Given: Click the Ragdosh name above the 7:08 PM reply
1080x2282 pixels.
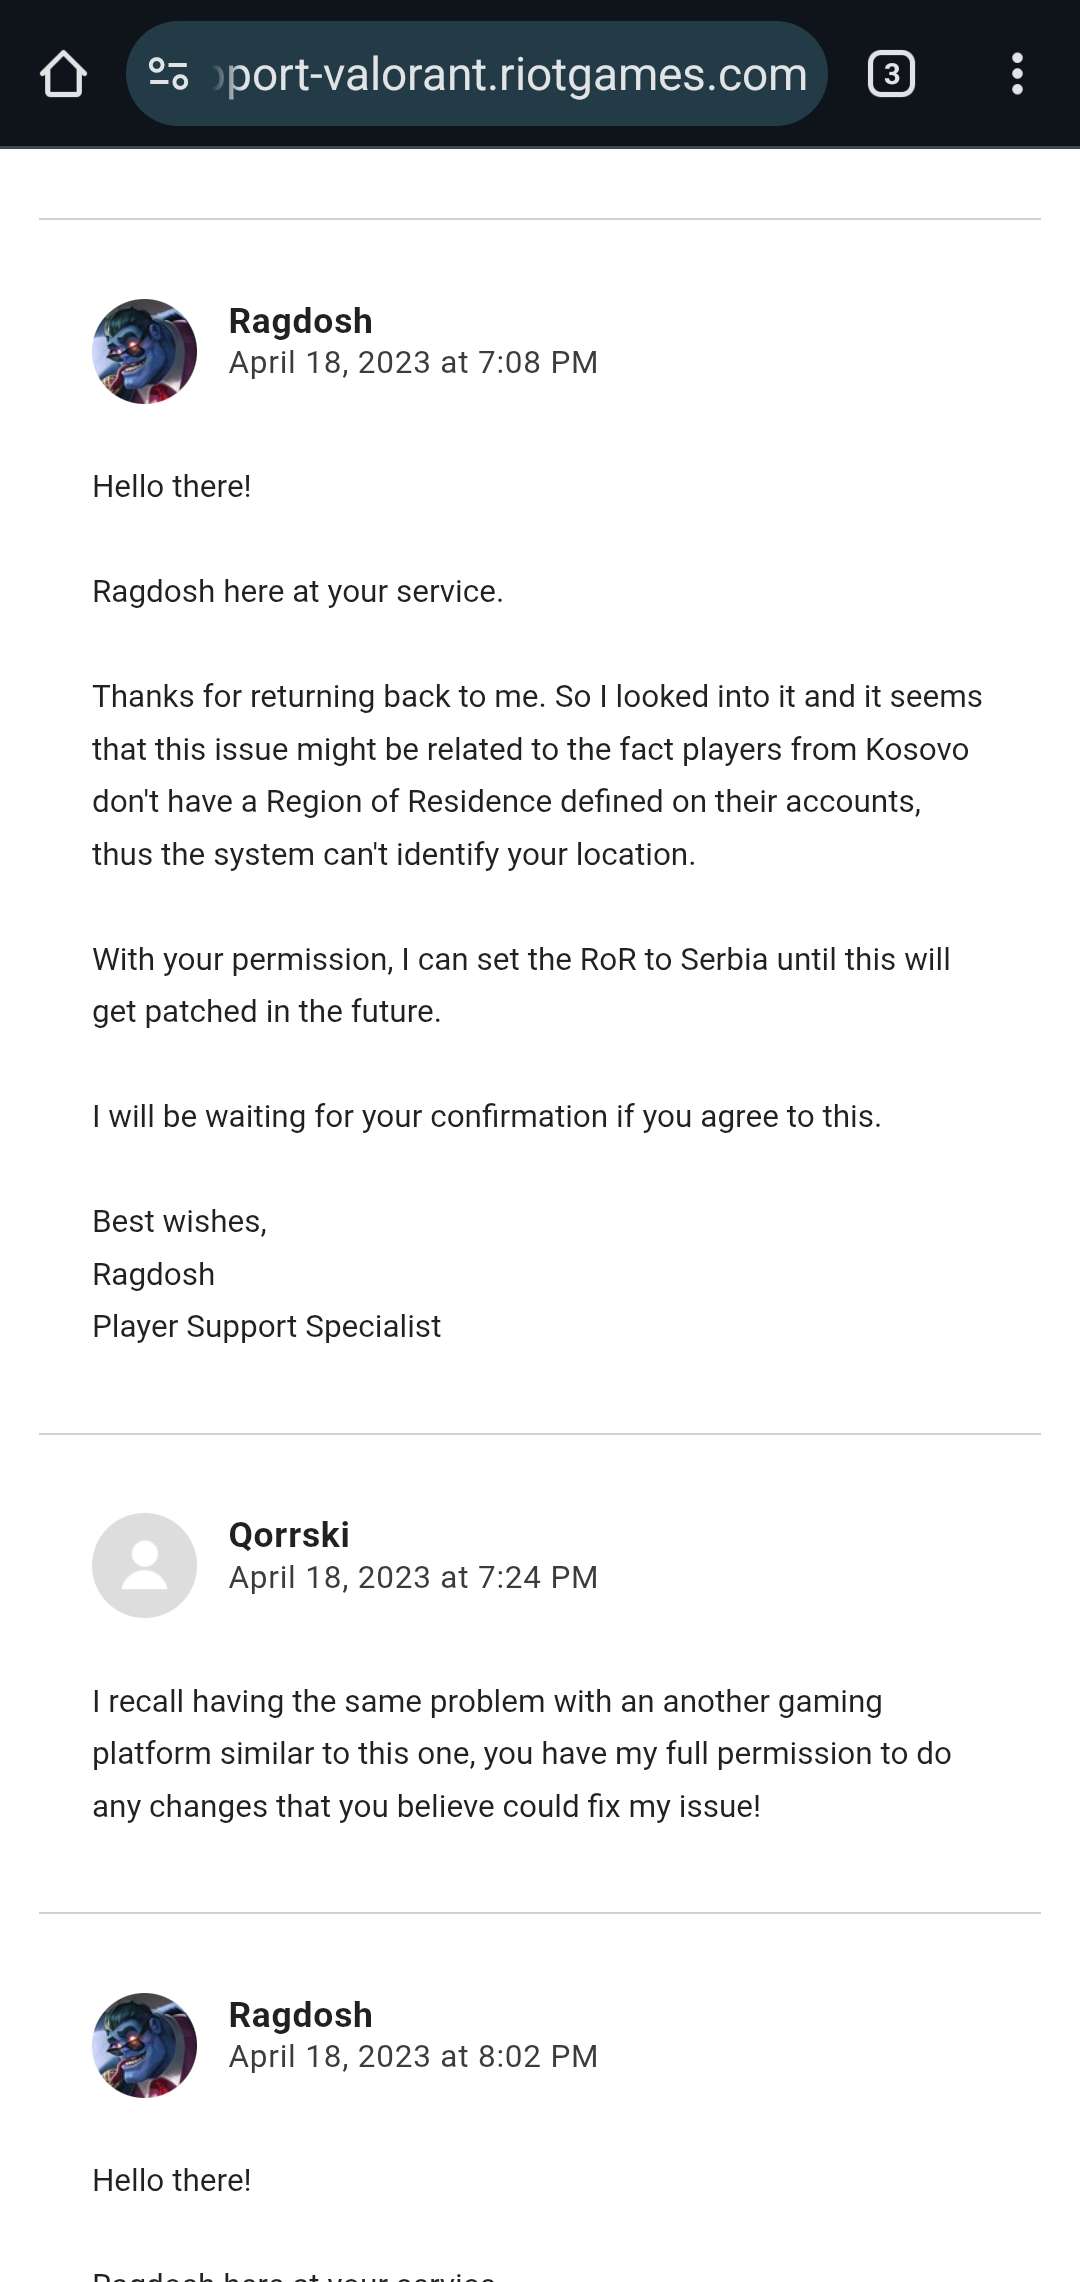Looking at the screenshot, I should click(300, 321).
